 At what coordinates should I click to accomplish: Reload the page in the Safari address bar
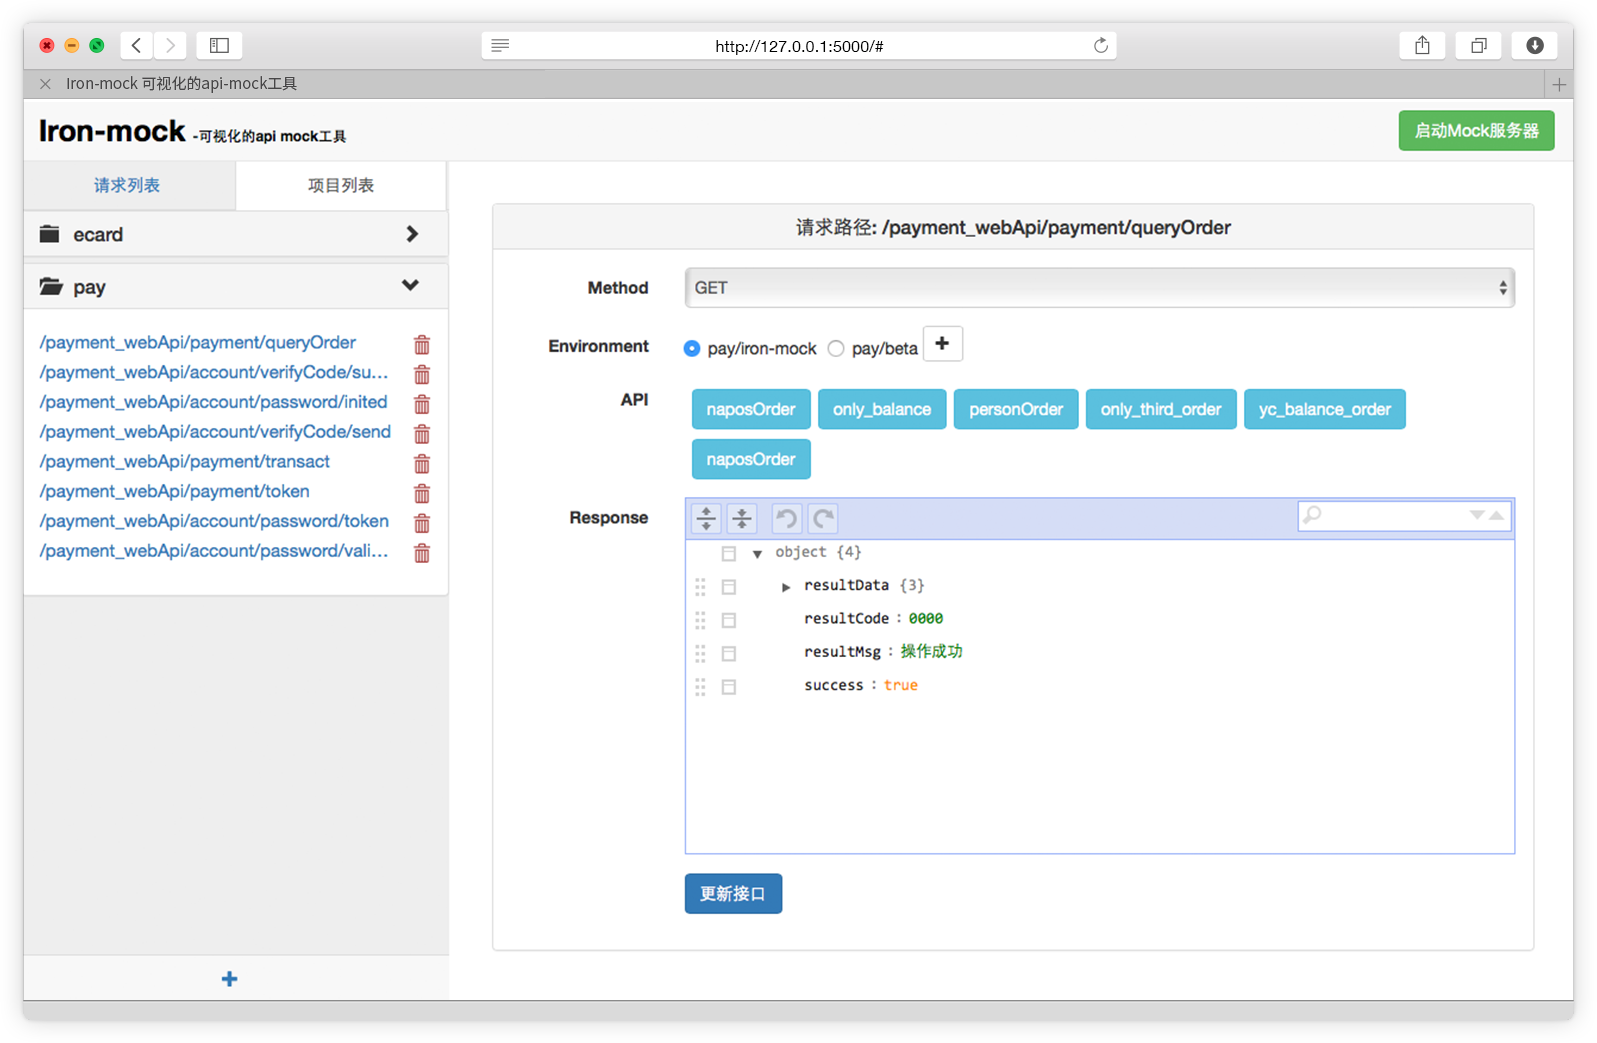[1100, 45]
